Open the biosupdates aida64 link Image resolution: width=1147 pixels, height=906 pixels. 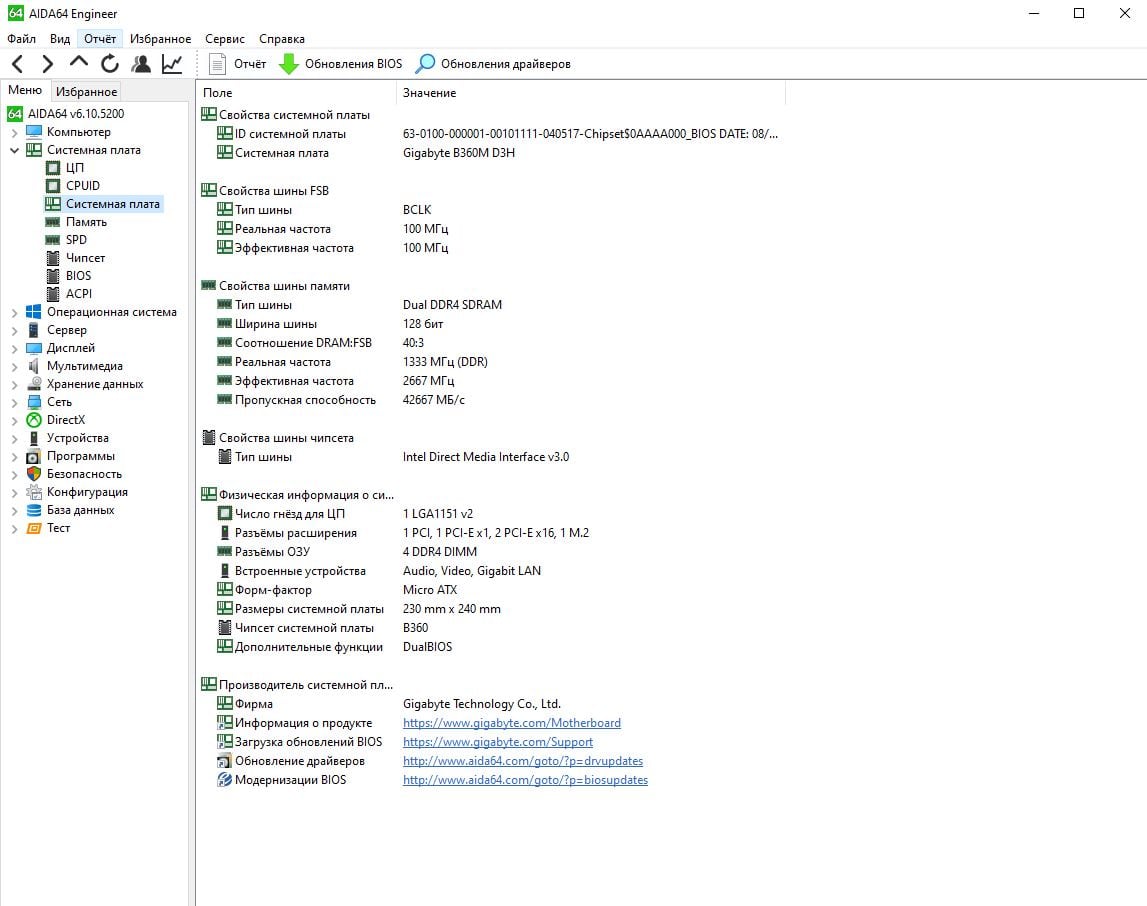pos(525,779)
